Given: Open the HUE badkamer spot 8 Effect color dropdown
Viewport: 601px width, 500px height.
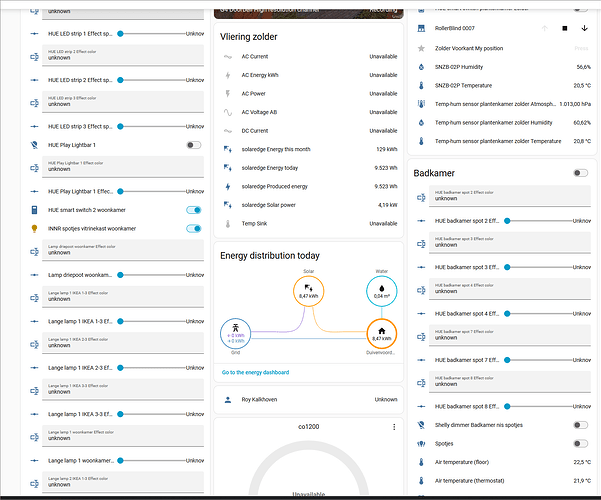Looking at the screenshot, I should click(x=510, y=382).
